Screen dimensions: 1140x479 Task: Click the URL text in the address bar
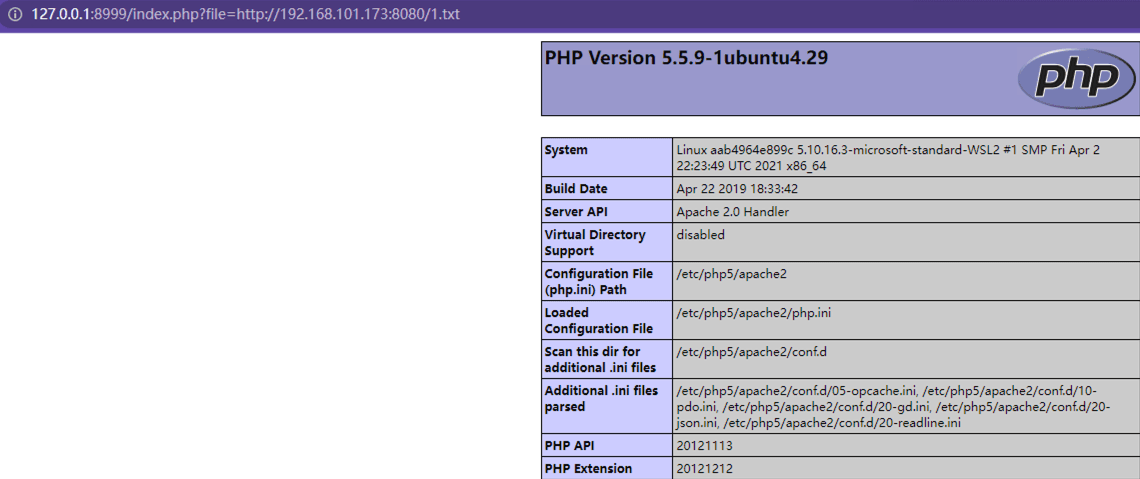pyautogui.click(x=246, y=15)
